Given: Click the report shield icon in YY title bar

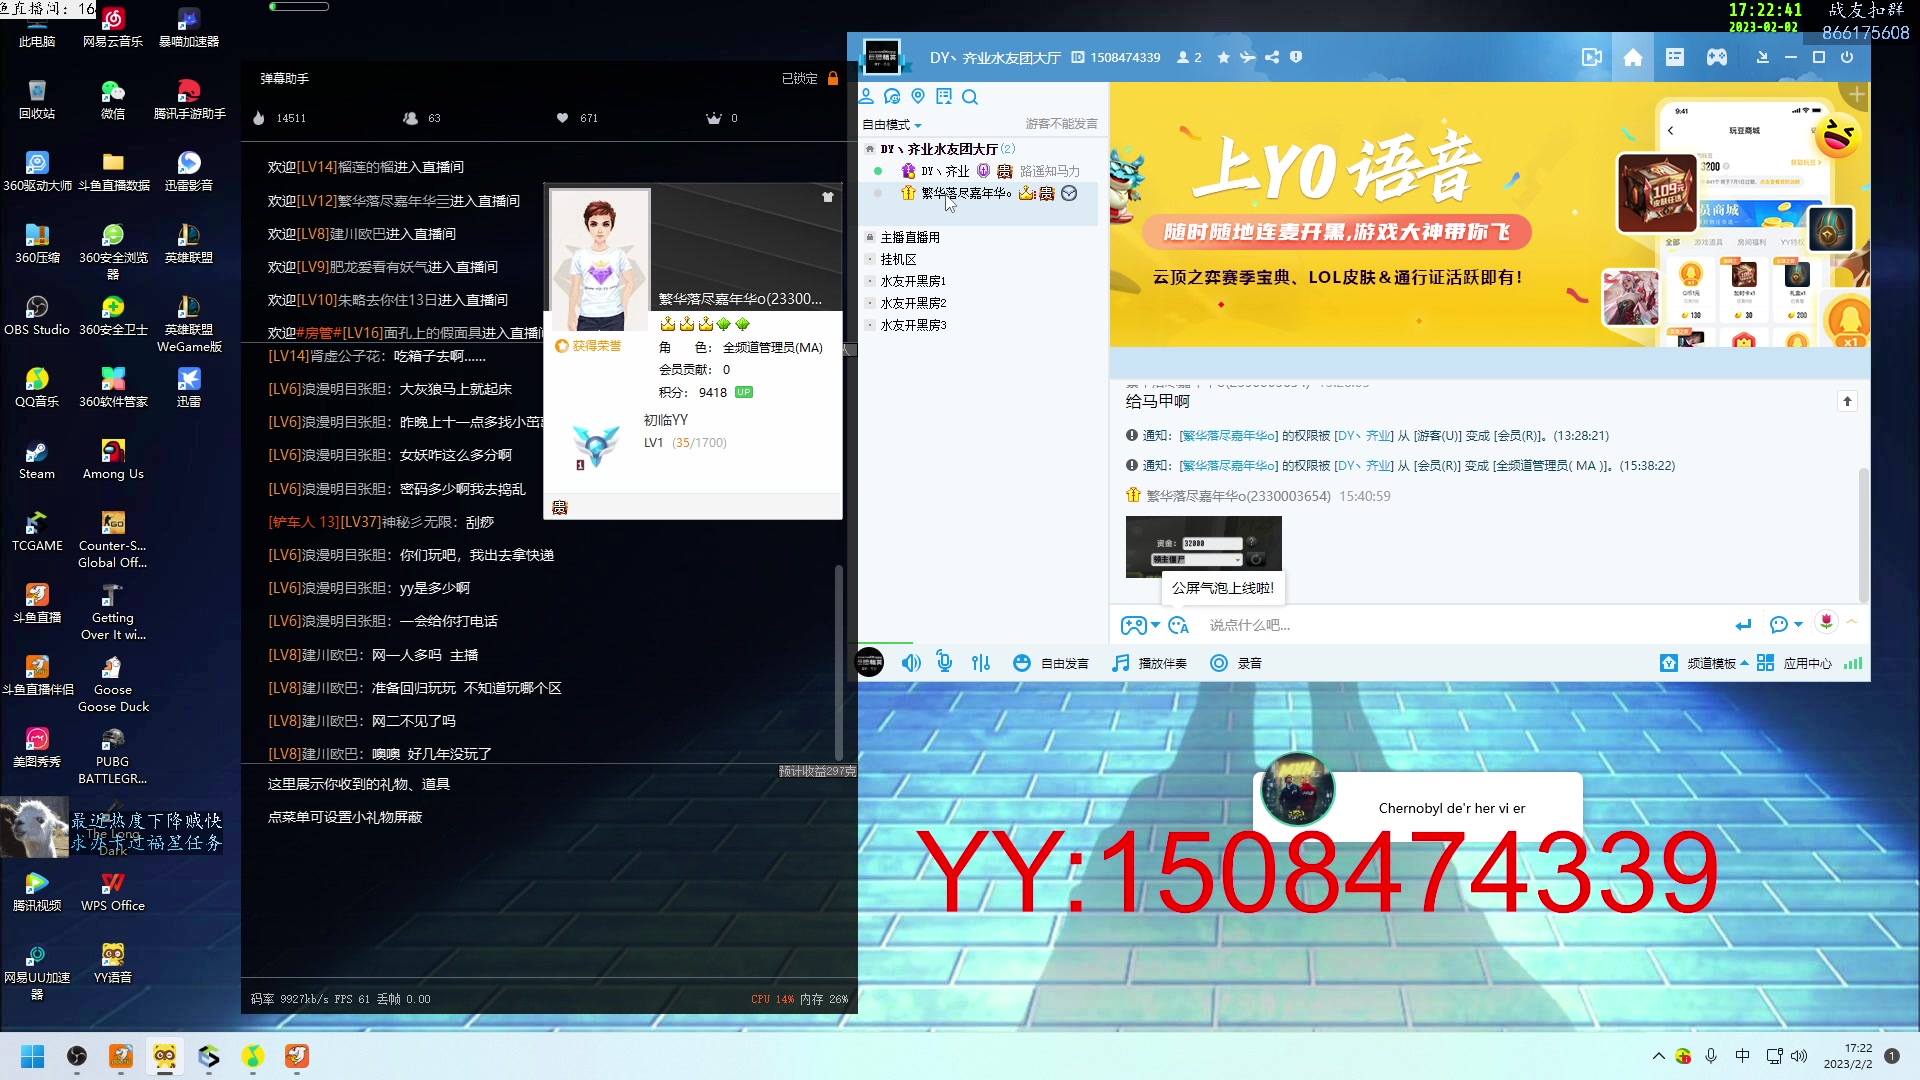Looking at the screenshot, I should (1296, 57).
